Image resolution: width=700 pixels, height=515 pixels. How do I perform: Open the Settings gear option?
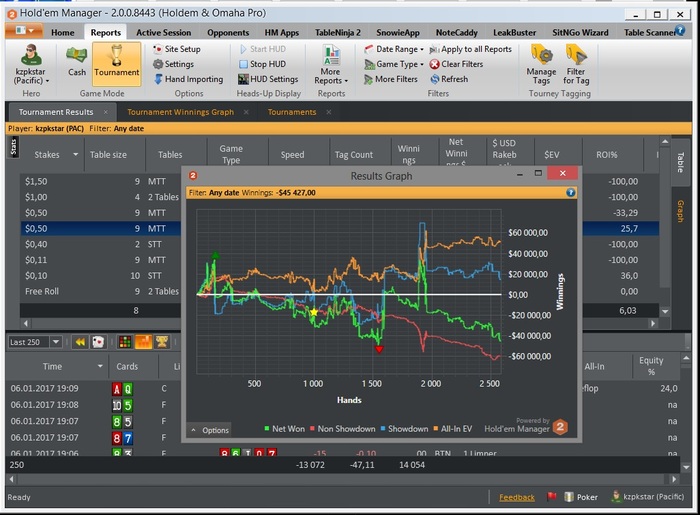(x=173, y=64)
